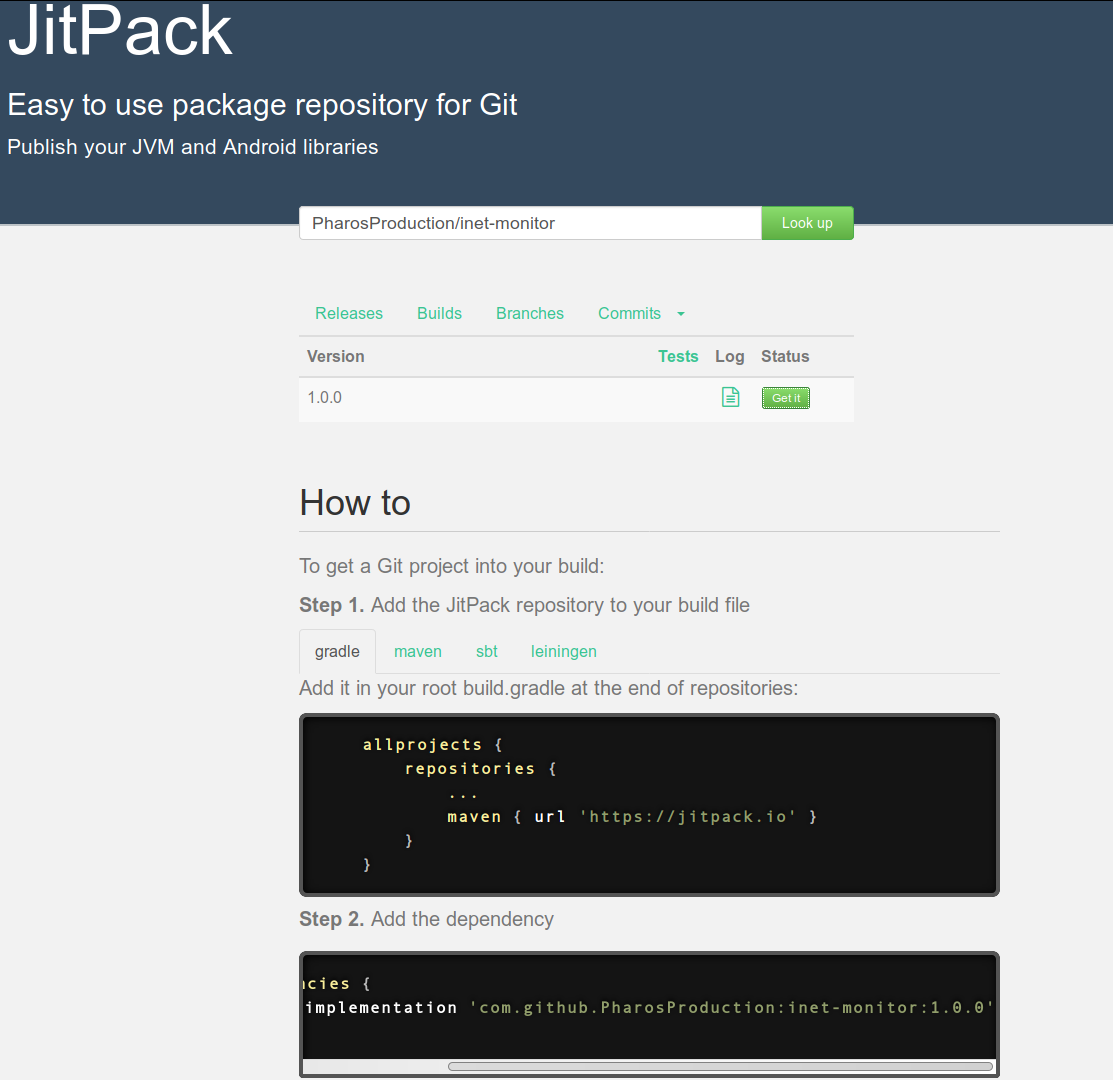Open the Releases tab
The image size is (1113, 1080).
(348, 313)
